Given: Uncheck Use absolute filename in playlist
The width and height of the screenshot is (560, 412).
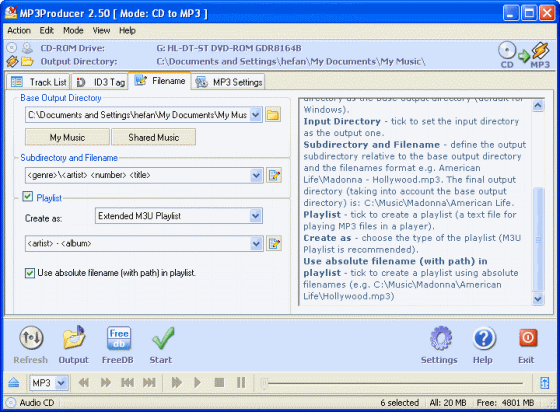Looking at the screenshot, I should 30,273.
